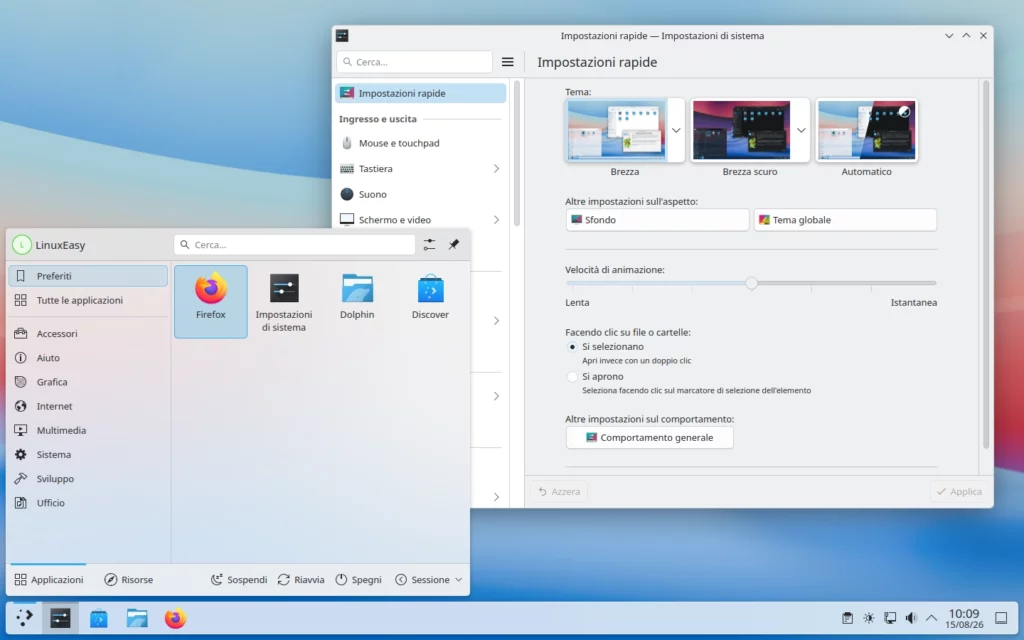1024x640 pixels.
Task: Open the Sessione dropdown
Action: (428, 579)
